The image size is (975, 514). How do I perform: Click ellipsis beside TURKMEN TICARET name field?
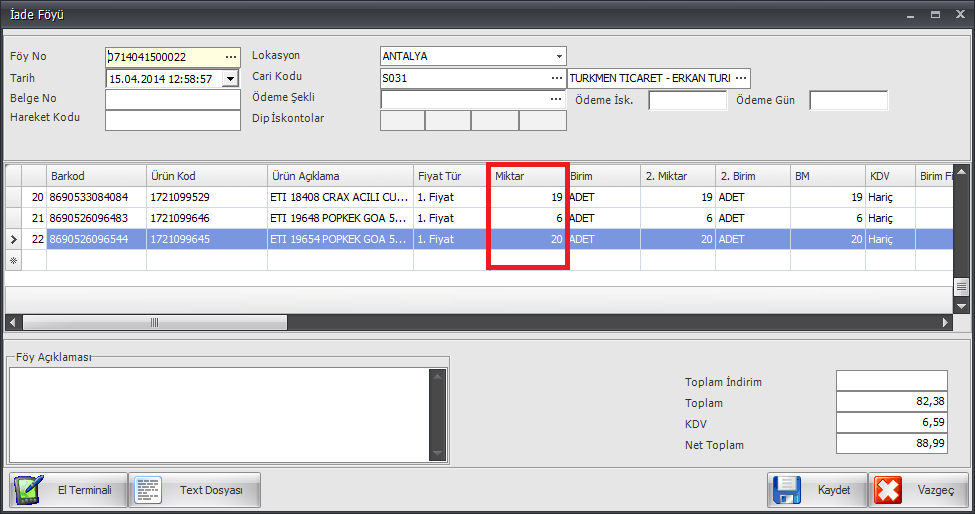point(741,78)
